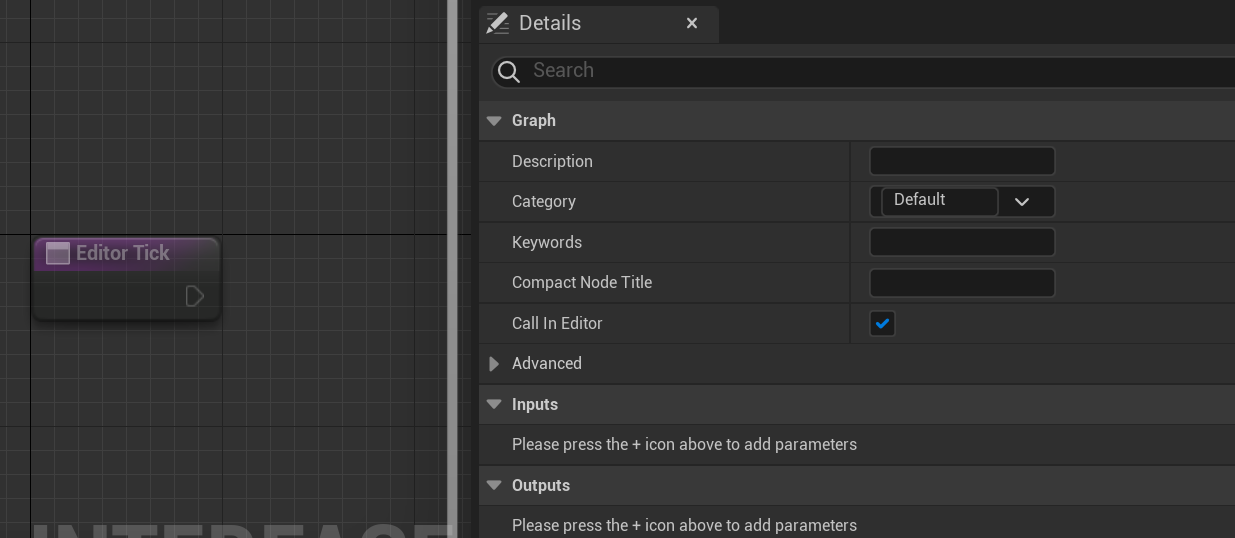Click the Description text field

tap(962, 161)
